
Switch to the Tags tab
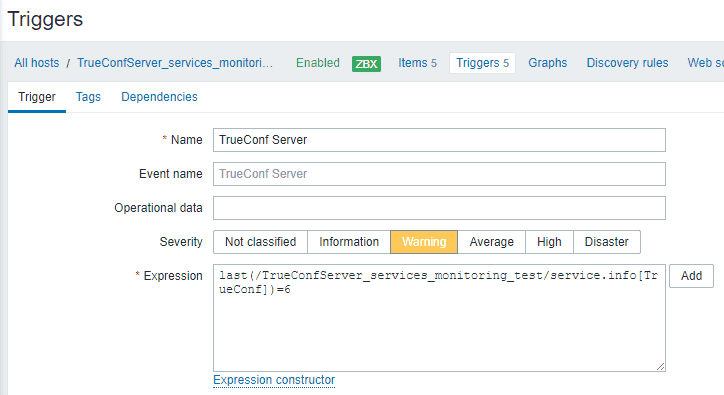(x=88, y=97)
